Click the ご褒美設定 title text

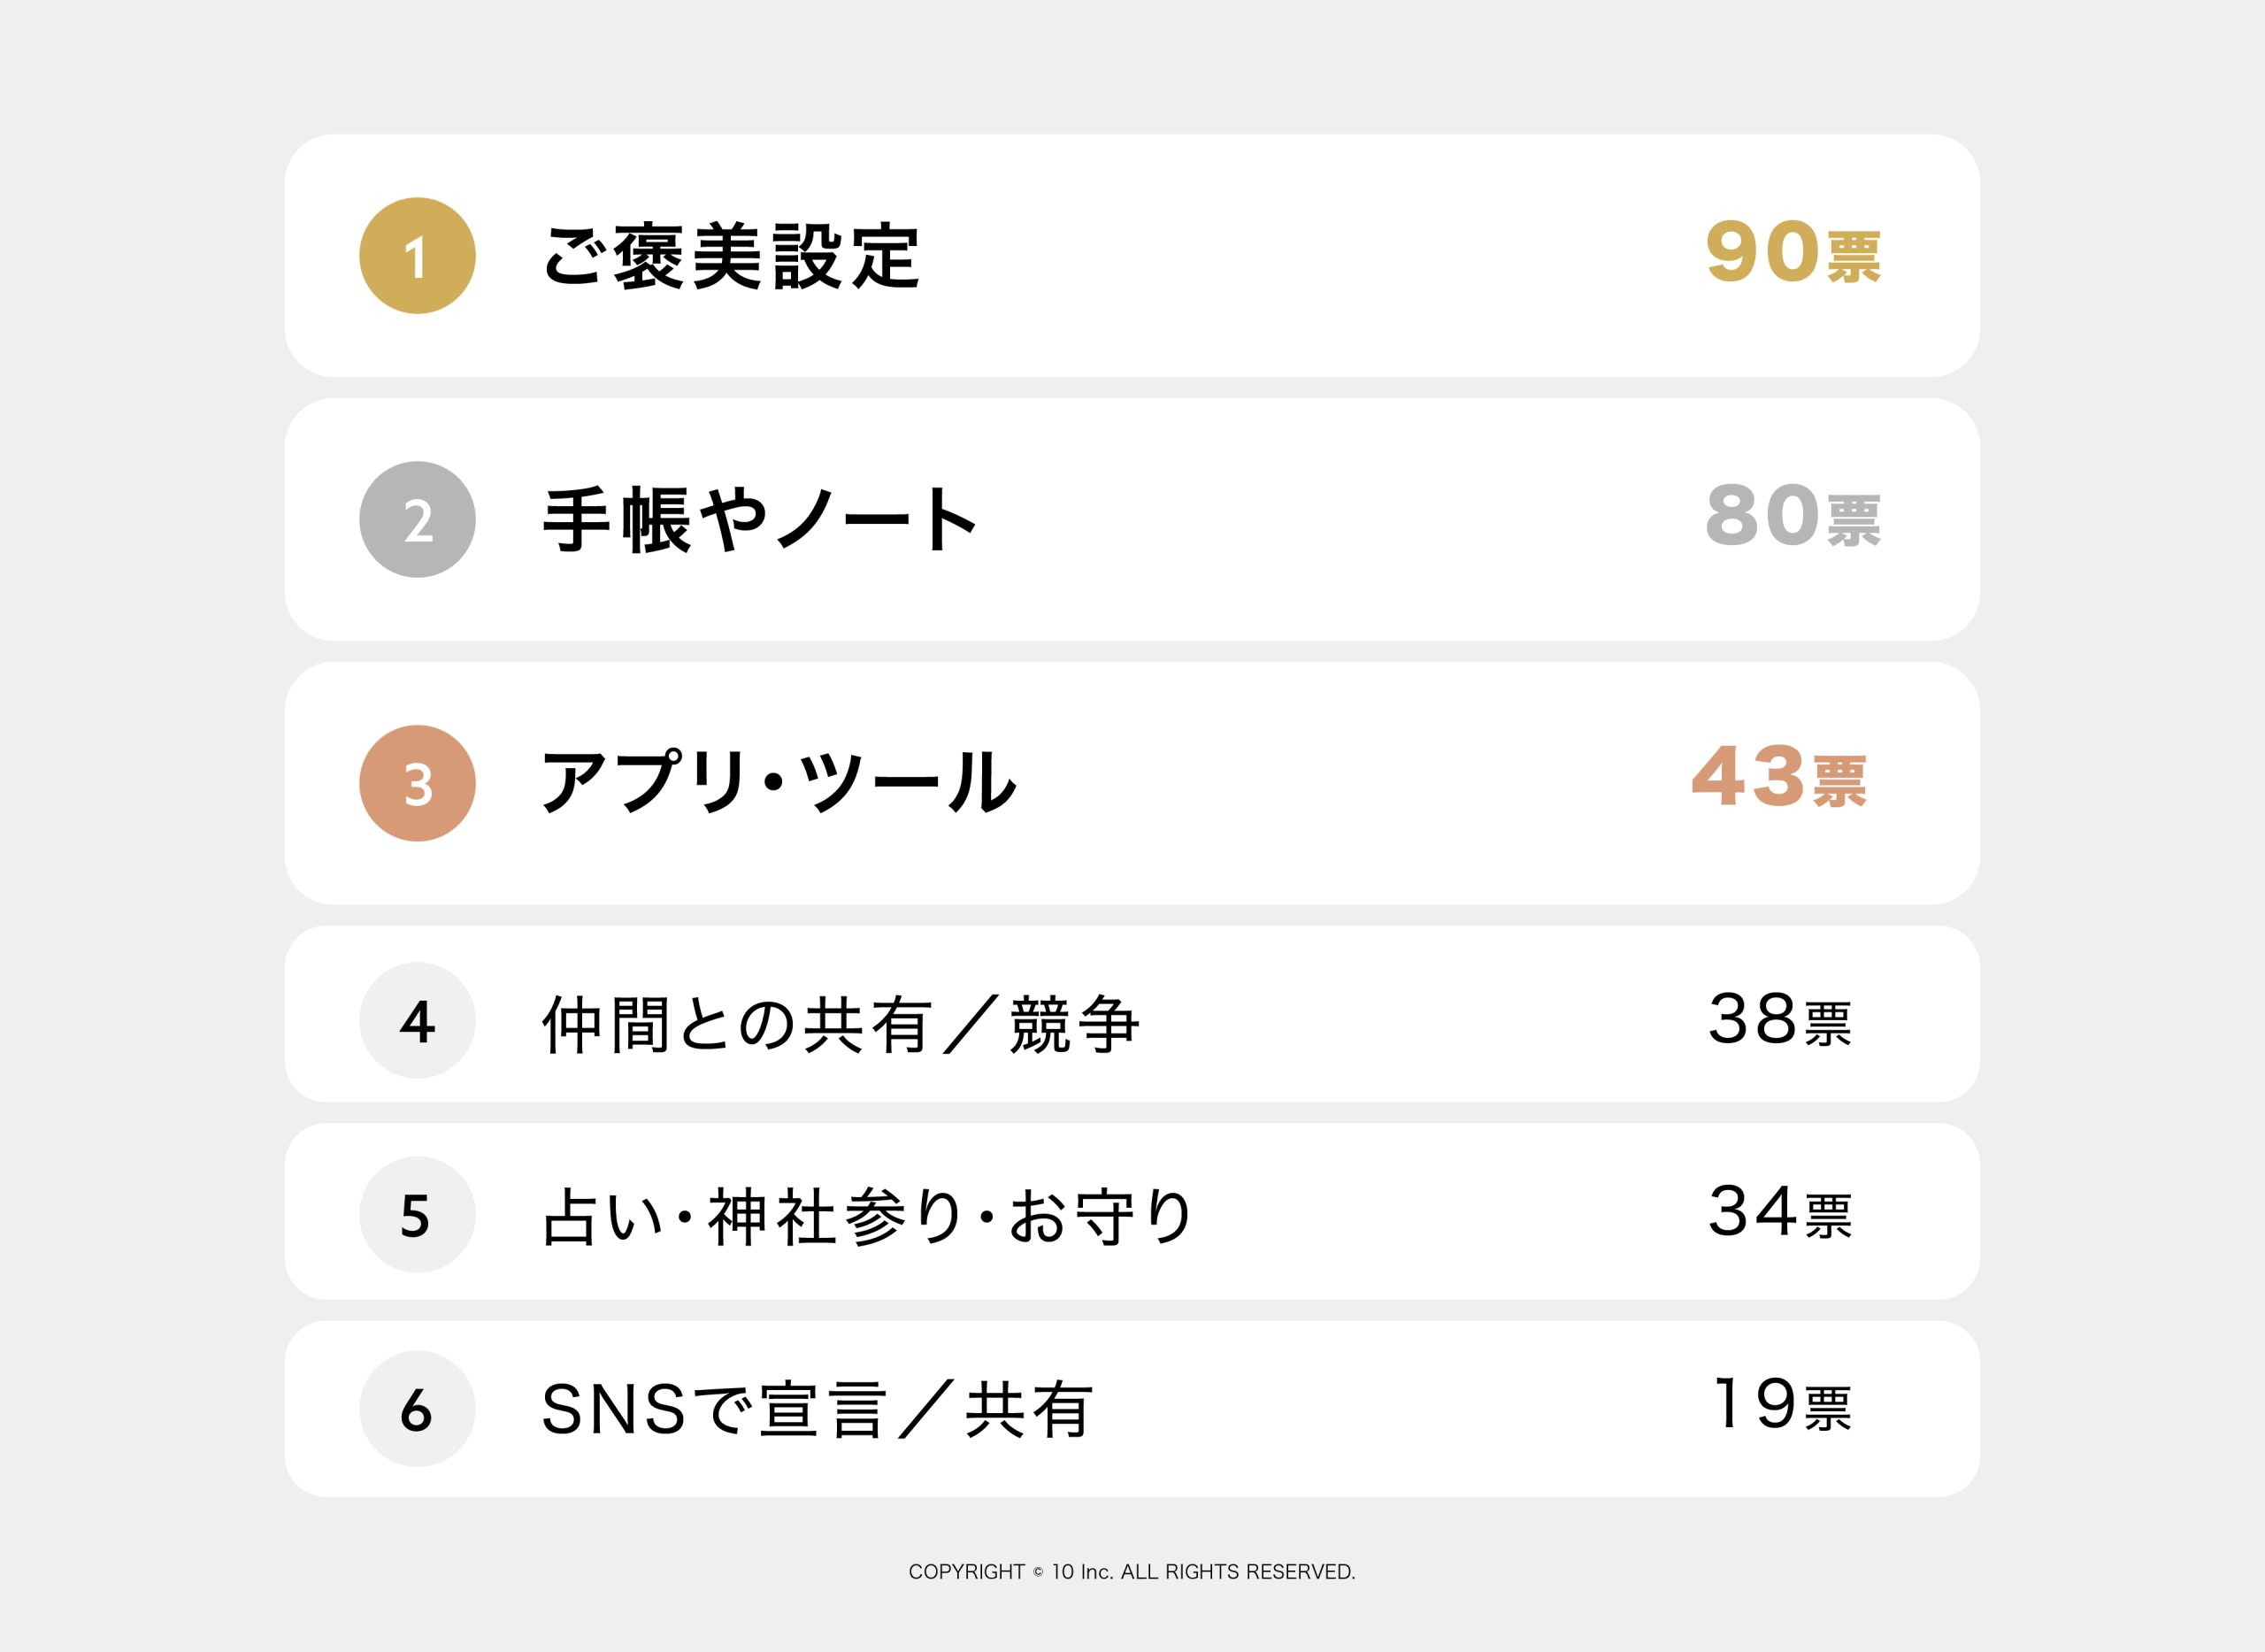pyautogui.click(x=731, y=257)
